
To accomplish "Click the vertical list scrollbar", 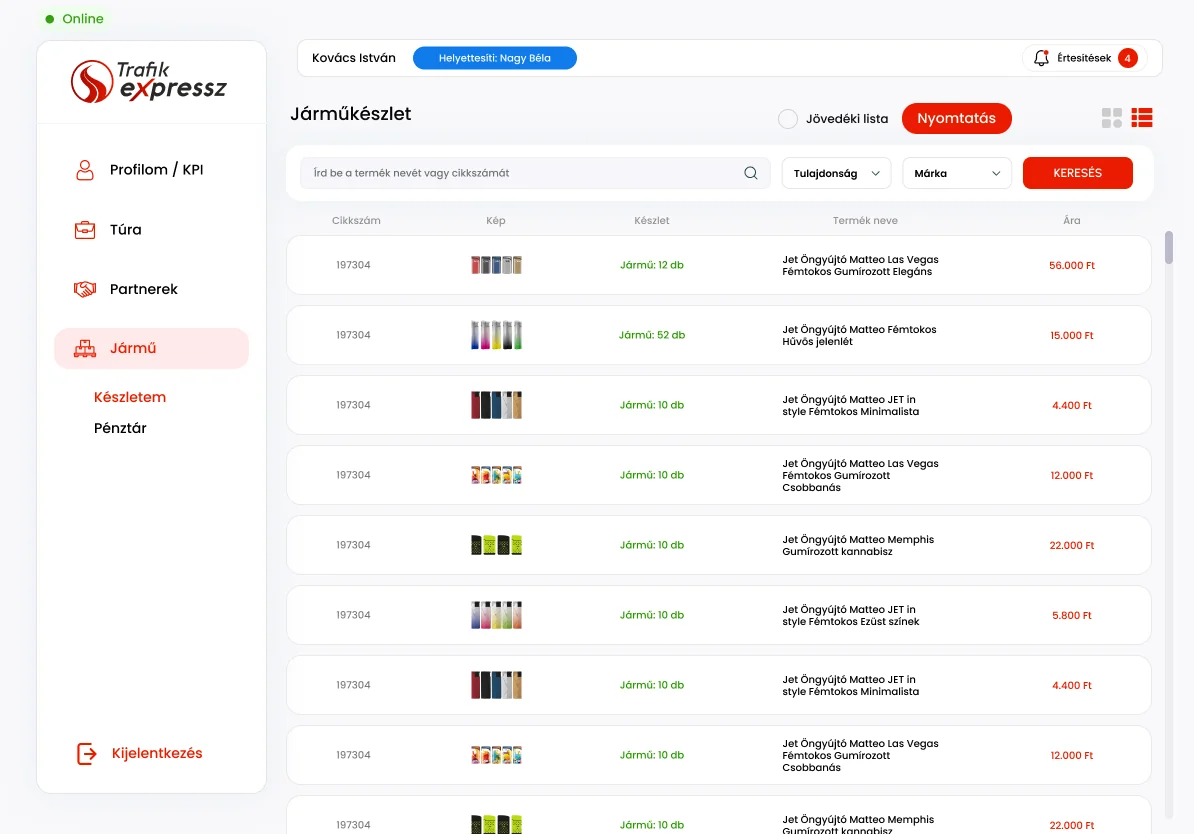I will 1169,248.
